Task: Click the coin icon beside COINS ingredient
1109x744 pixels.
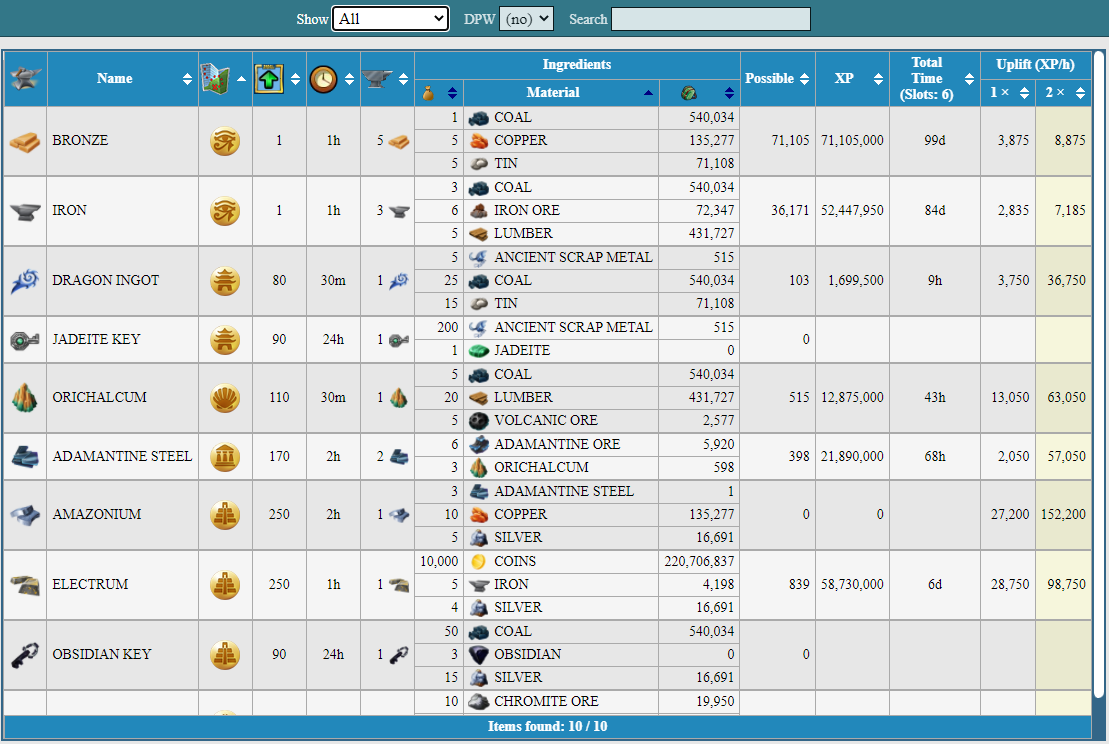Action: (x=479, y=562)
